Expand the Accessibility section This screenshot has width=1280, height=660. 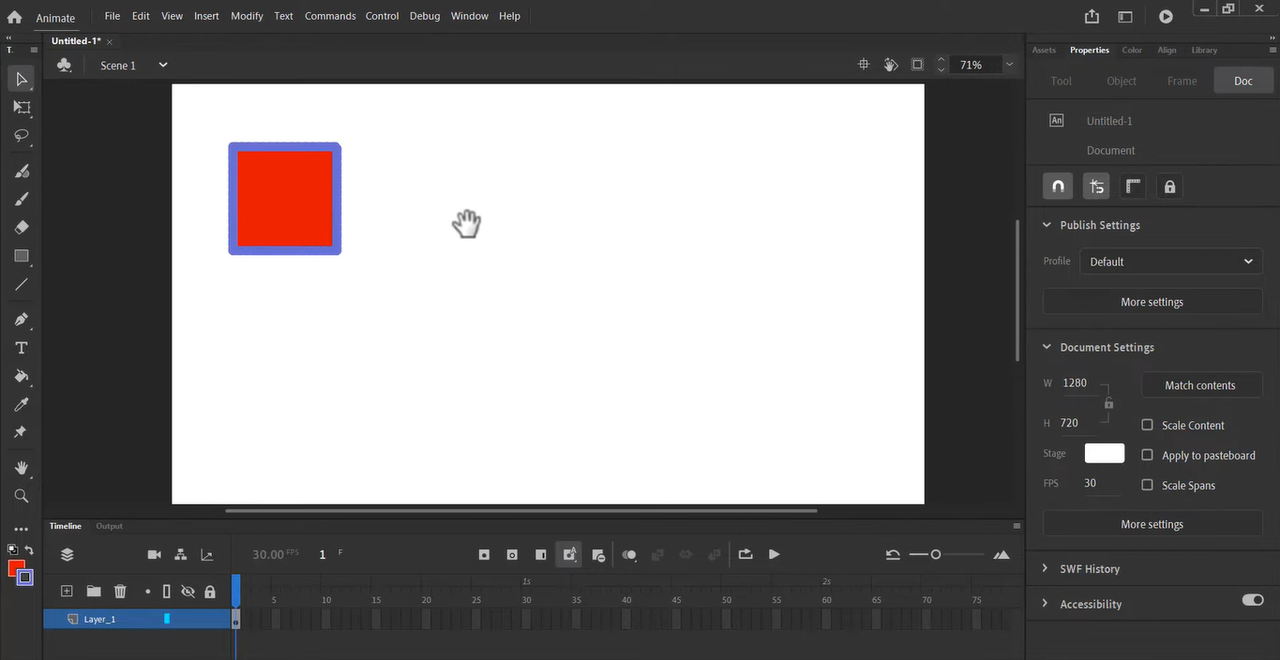tap(1046, 603)
